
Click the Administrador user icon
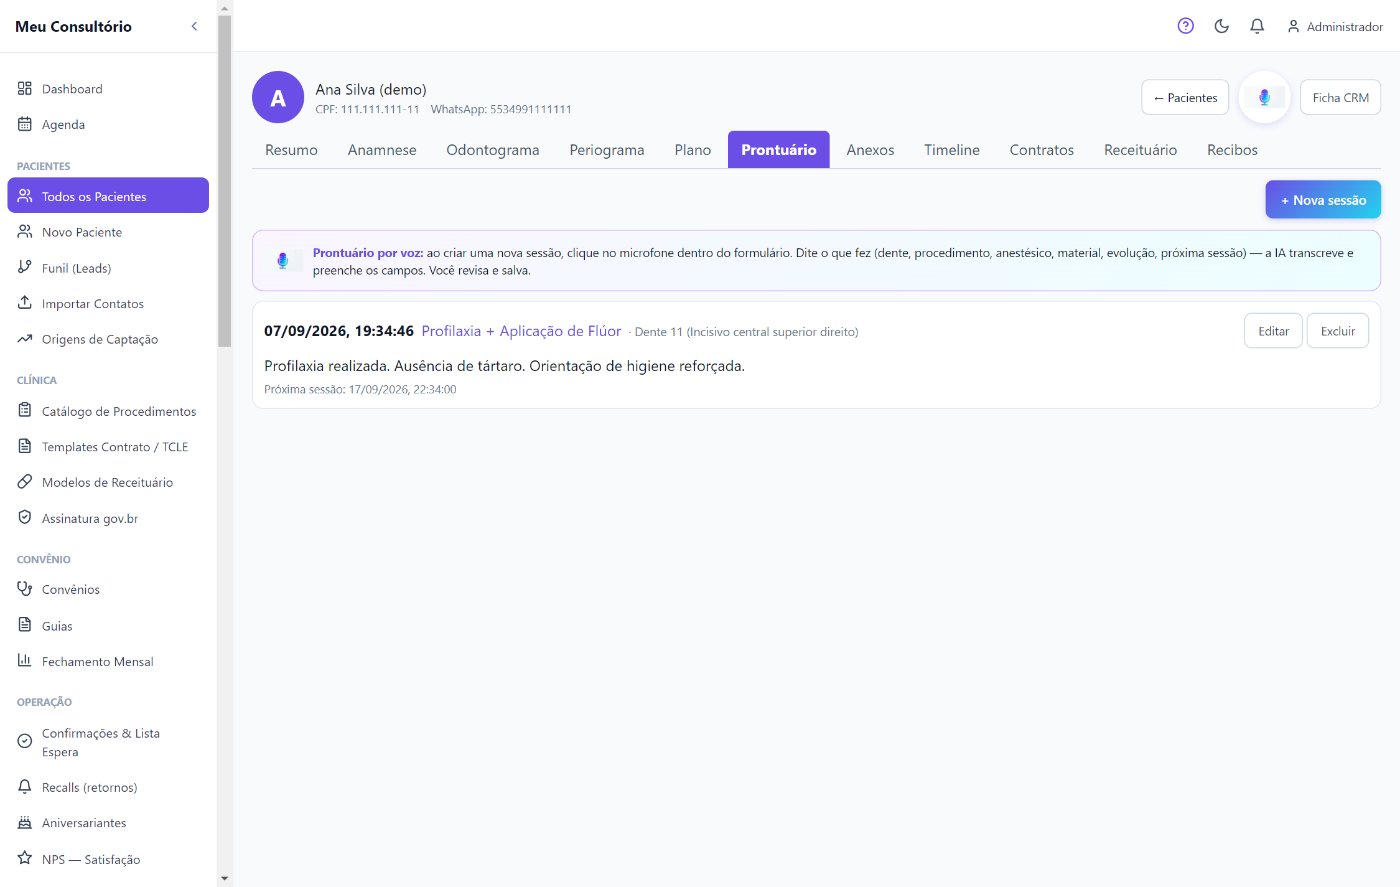pyautogui.click(x=1293, y=27)
